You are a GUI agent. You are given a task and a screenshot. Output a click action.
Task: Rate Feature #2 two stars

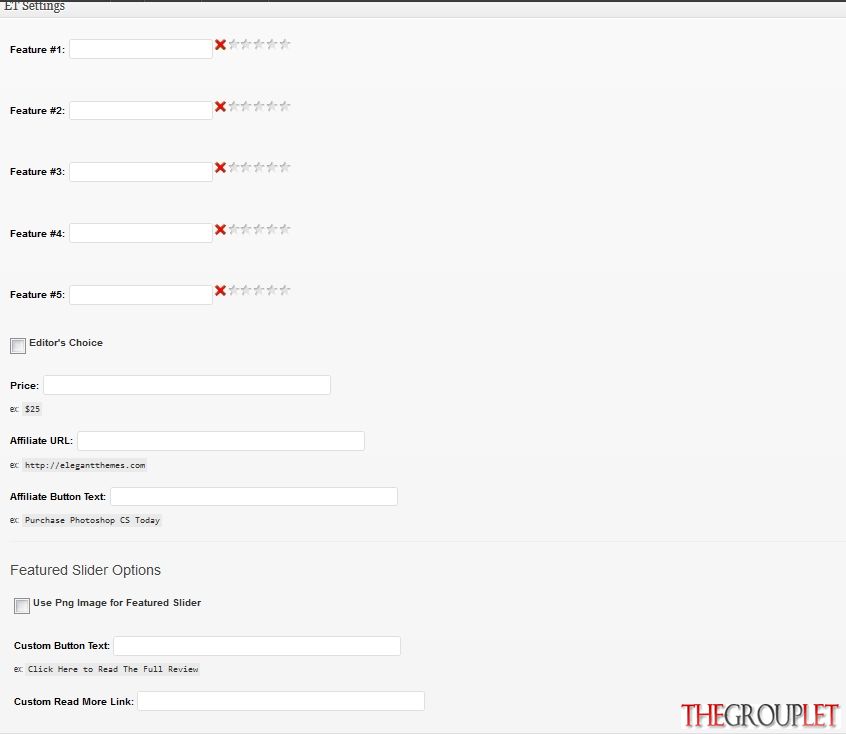pyautogui.click(x=247, y=106)
